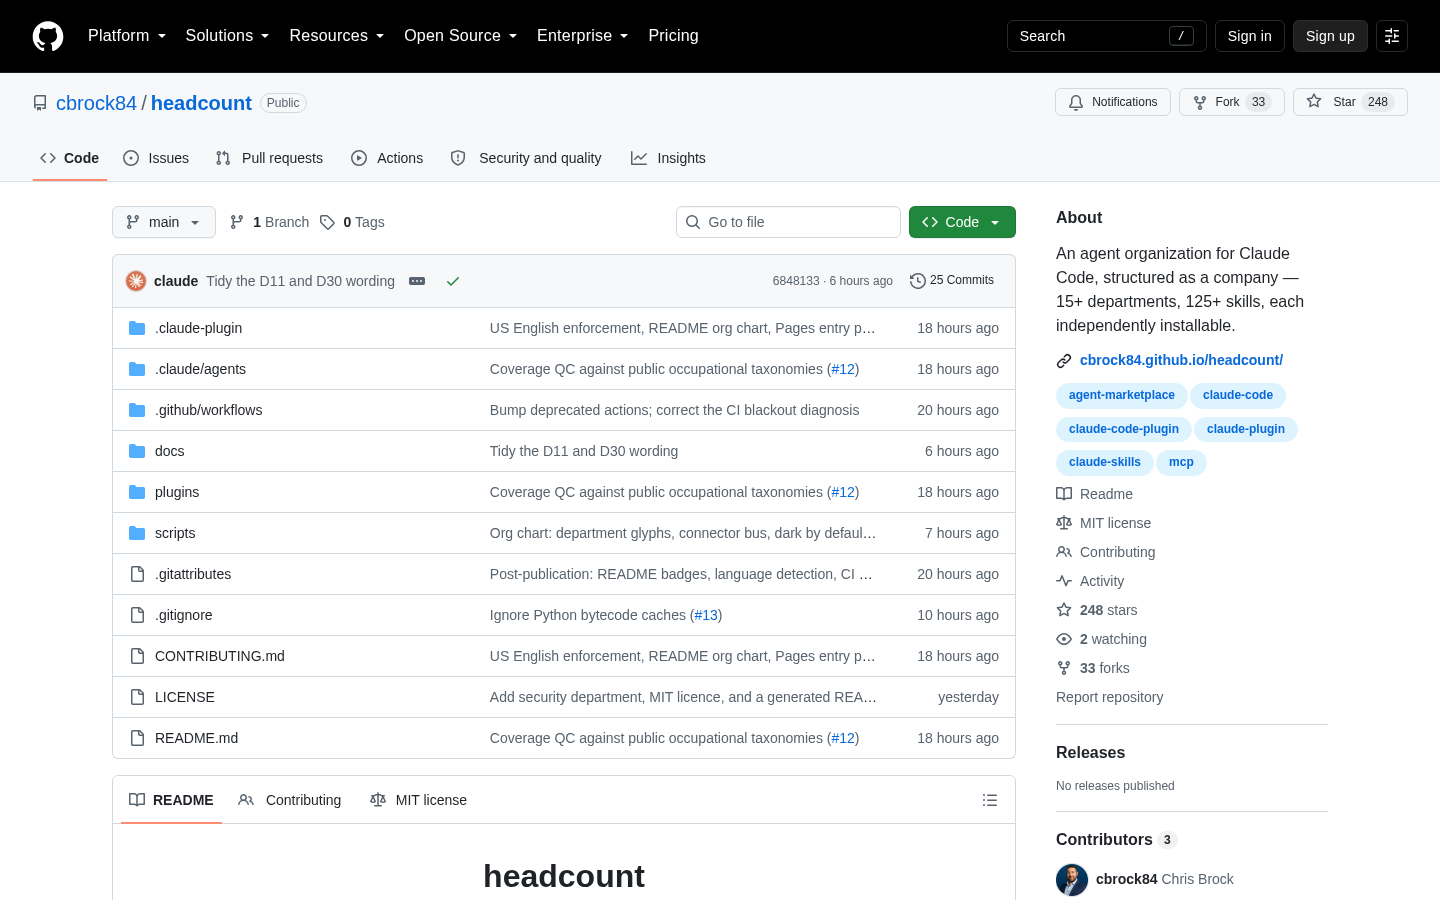Click the .gitignore file icon
The image size is (1440, 900).
click(x=137, y=615)
